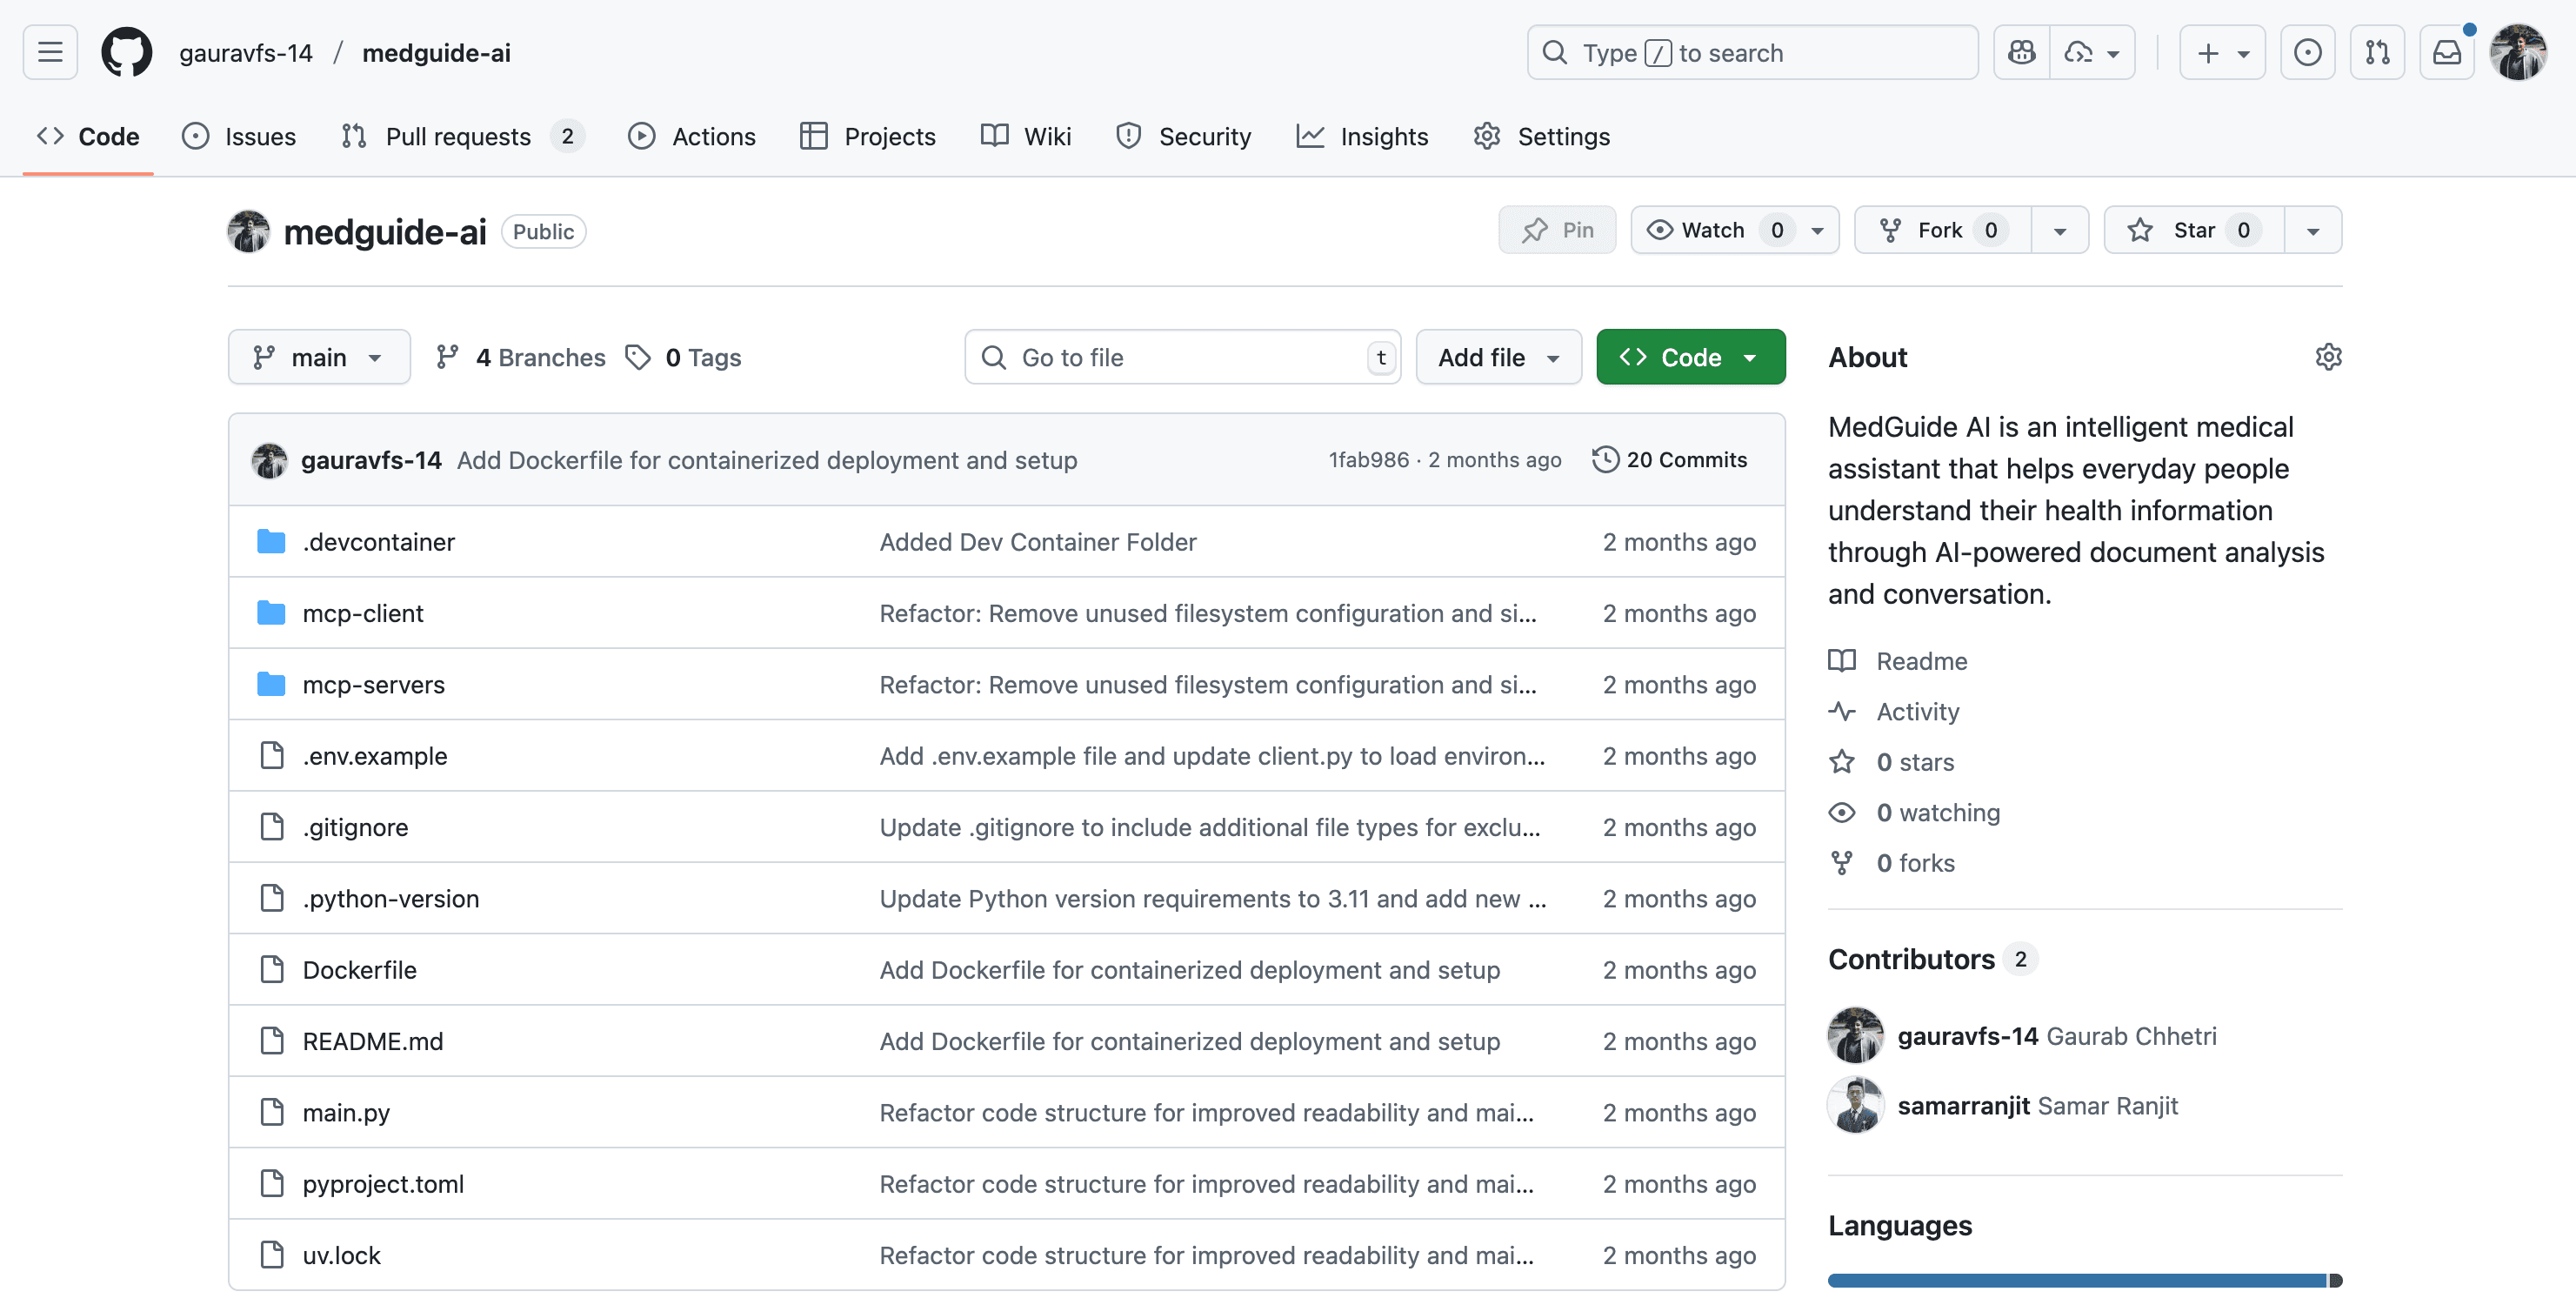Open the user profile avatar menu
Image resolution: width=2576 pixels, height=1305 pixels.
pyautogui.click(x=2518, y=52)
